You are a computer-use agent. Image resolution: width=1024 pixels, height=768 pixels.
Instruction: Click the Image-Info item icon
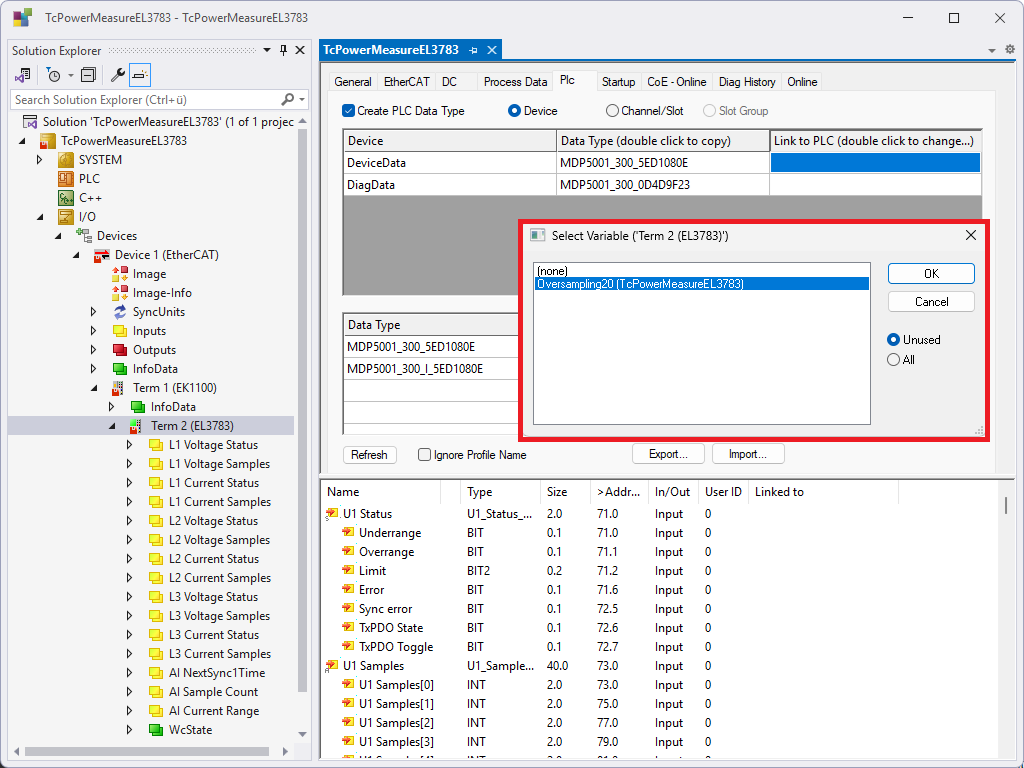[x=120, y=293]
